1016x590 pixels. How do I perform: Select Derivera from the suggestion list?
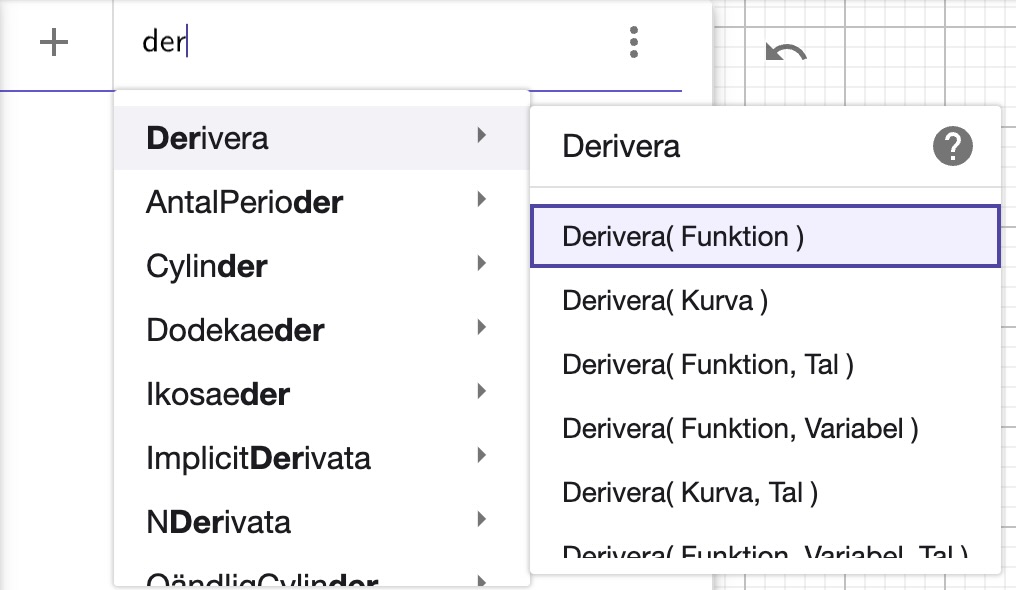[x=208, y=137]
